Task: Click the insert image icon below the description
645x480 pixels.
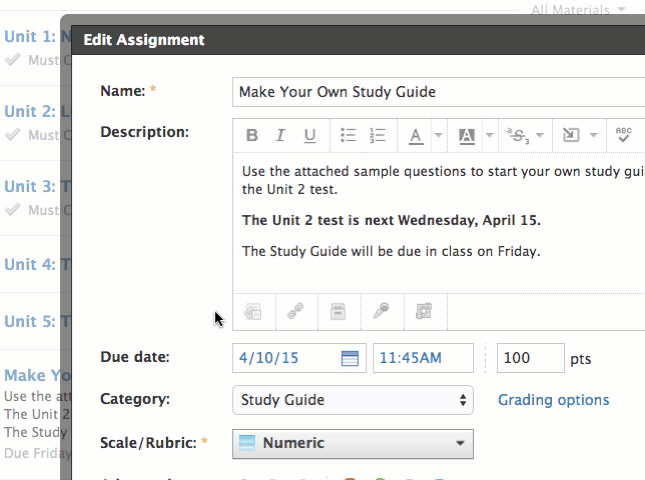Action: pyautogui.click(x=253, y=312)
